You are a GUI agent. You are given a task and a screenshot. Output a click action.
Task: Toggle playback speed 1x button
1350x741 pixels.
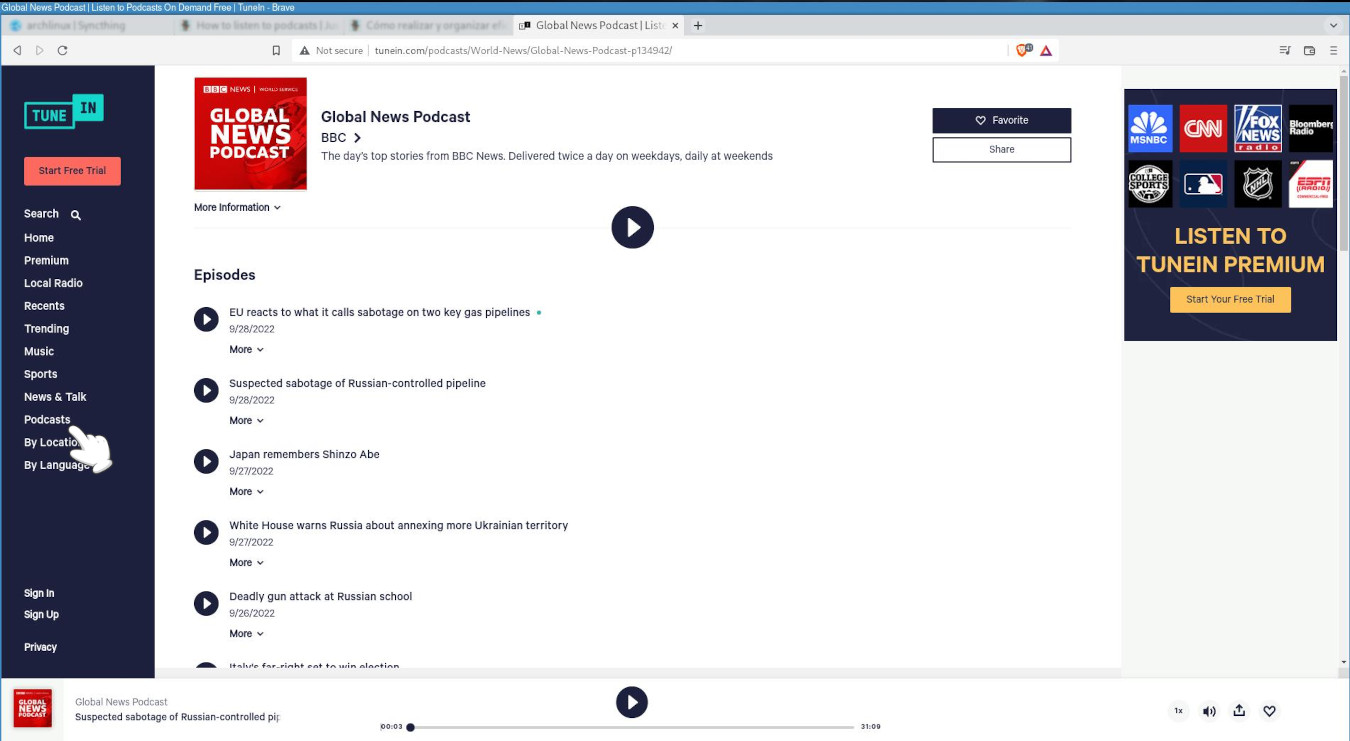click(x=1178, y=711)
